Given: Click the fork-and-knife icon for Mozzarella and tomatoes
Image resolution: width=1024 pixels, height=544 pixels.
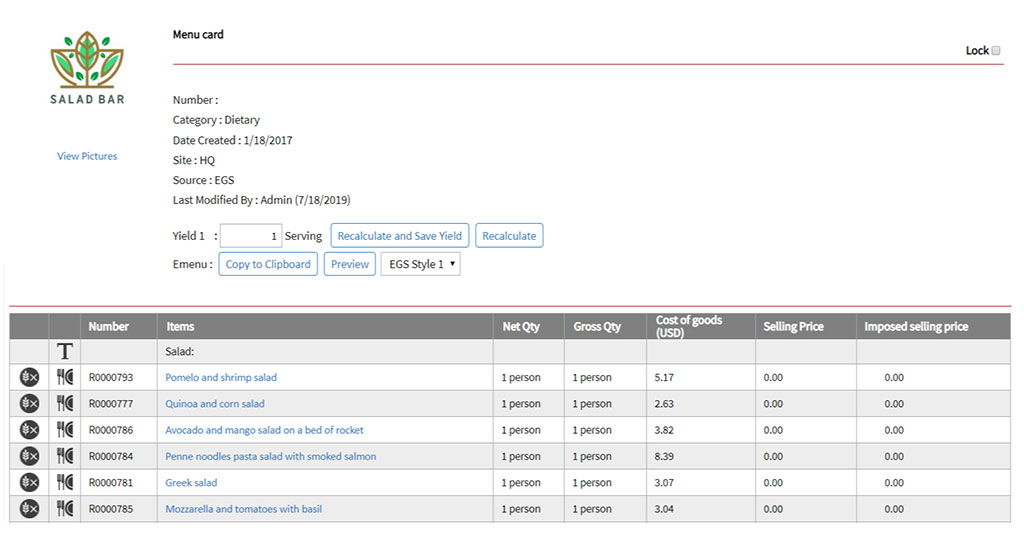Looking at the screenshot, I should pyautogui.click(x=65, y=509).
